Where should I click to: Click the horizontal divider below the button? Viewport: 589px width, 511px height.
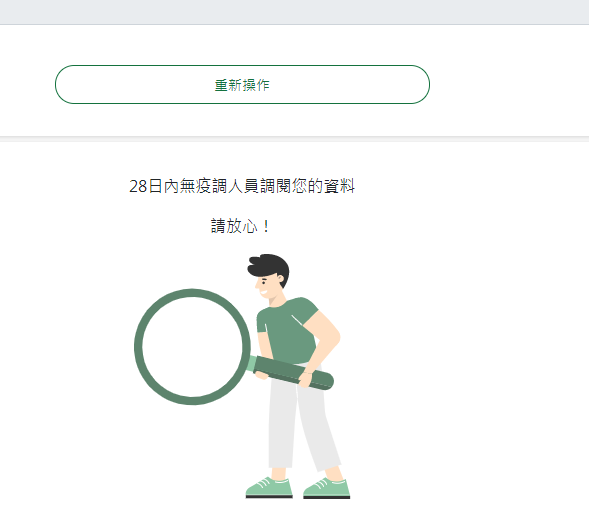point(294,139)
